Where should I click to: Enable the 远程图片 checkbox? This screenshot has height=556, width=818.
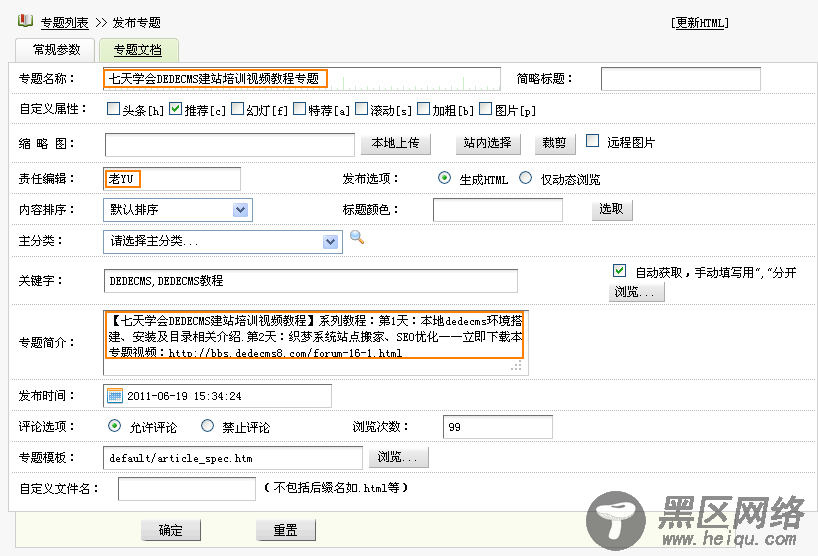click(x=593, y=141)
